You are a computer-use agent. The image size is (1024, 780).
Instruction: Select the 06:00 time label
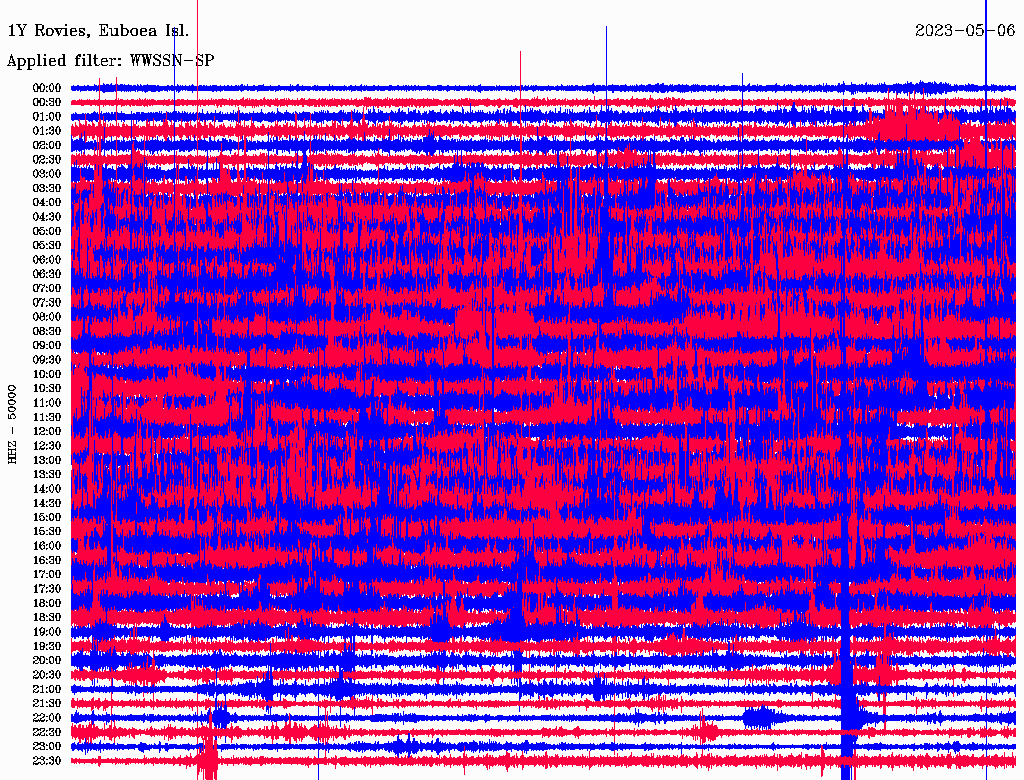[47, 260]
